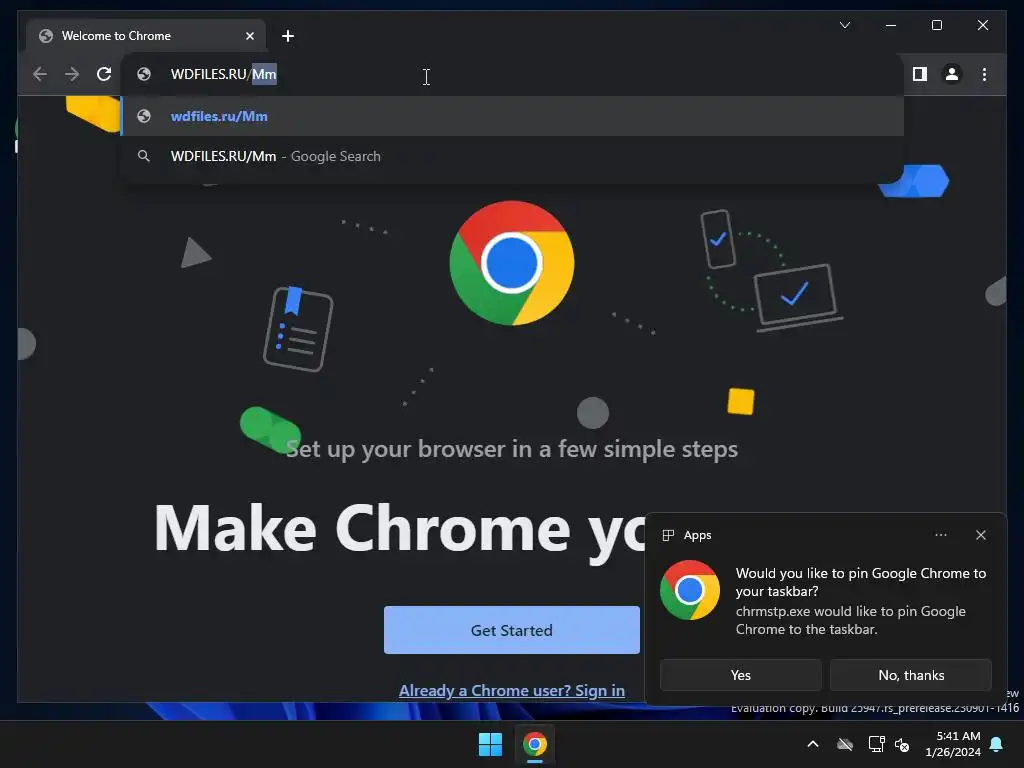Open a new tab with the plus button

[x=288, y=36]
